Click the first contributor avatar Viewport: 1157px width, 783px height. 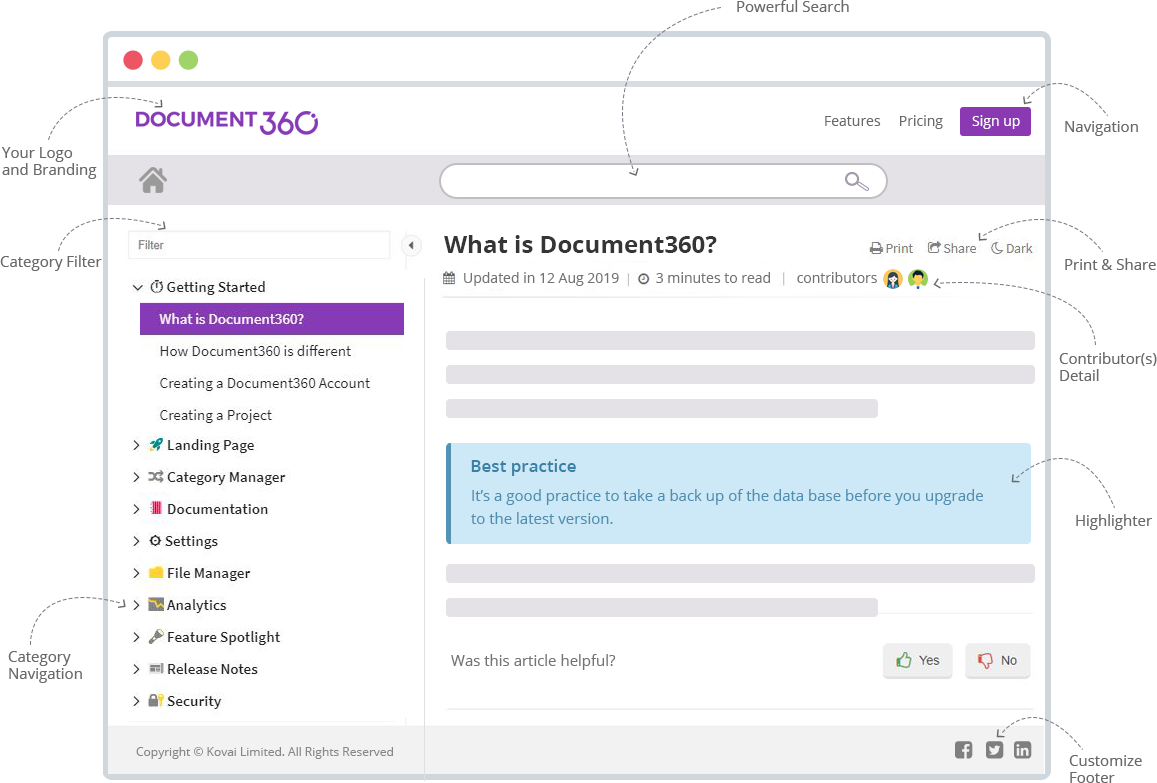[892, 279]
